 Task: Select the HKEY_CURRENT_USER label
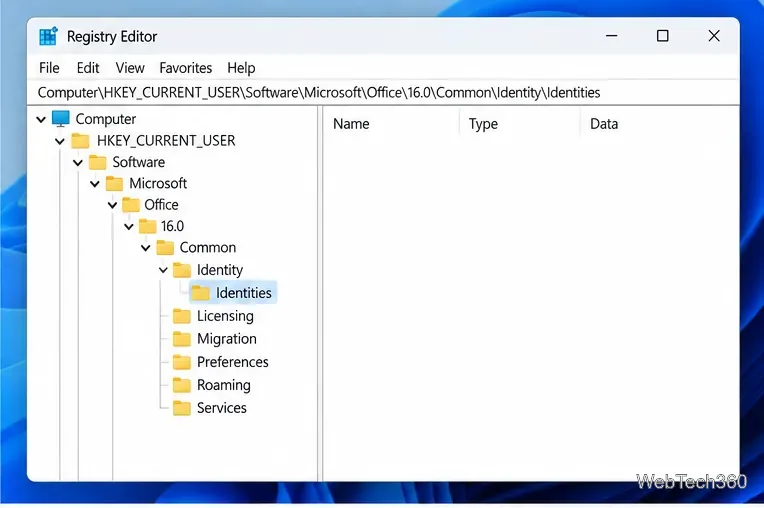[x=166, y=141]
